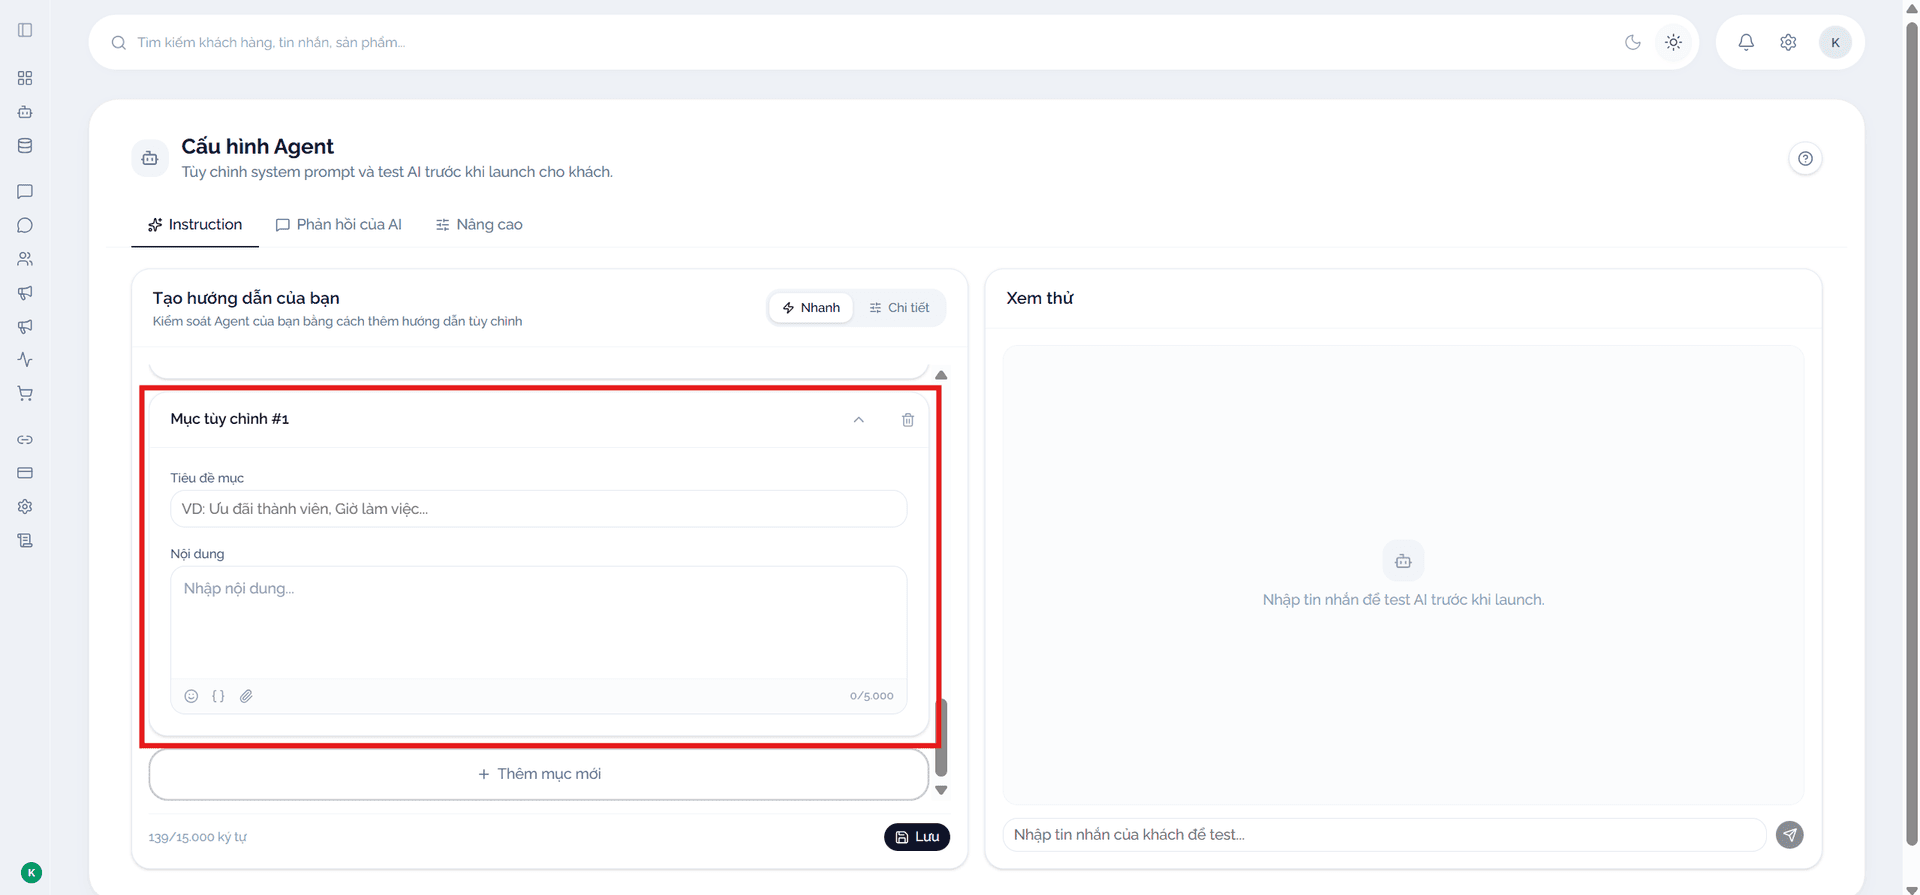Send the test message with arrow button
This screenshot has height=895, width=1920.
[1790, 835]
